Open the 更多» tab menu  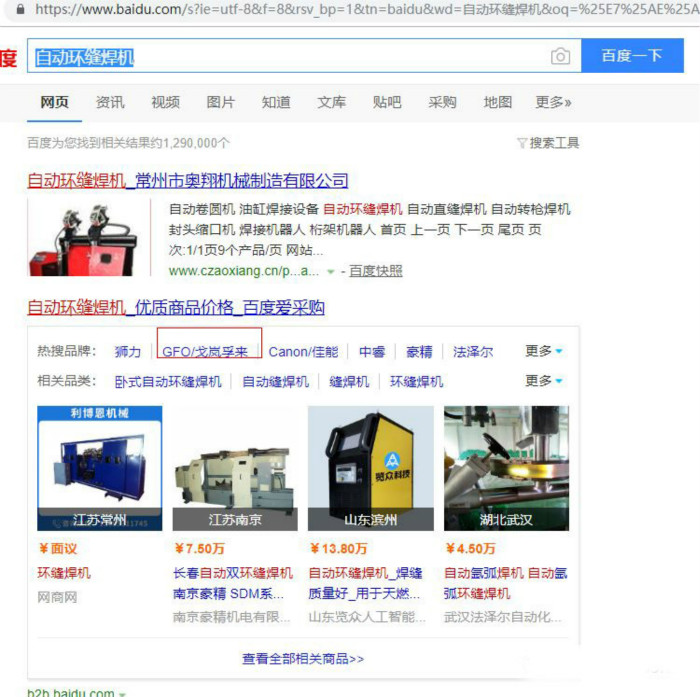coord(553,102)
